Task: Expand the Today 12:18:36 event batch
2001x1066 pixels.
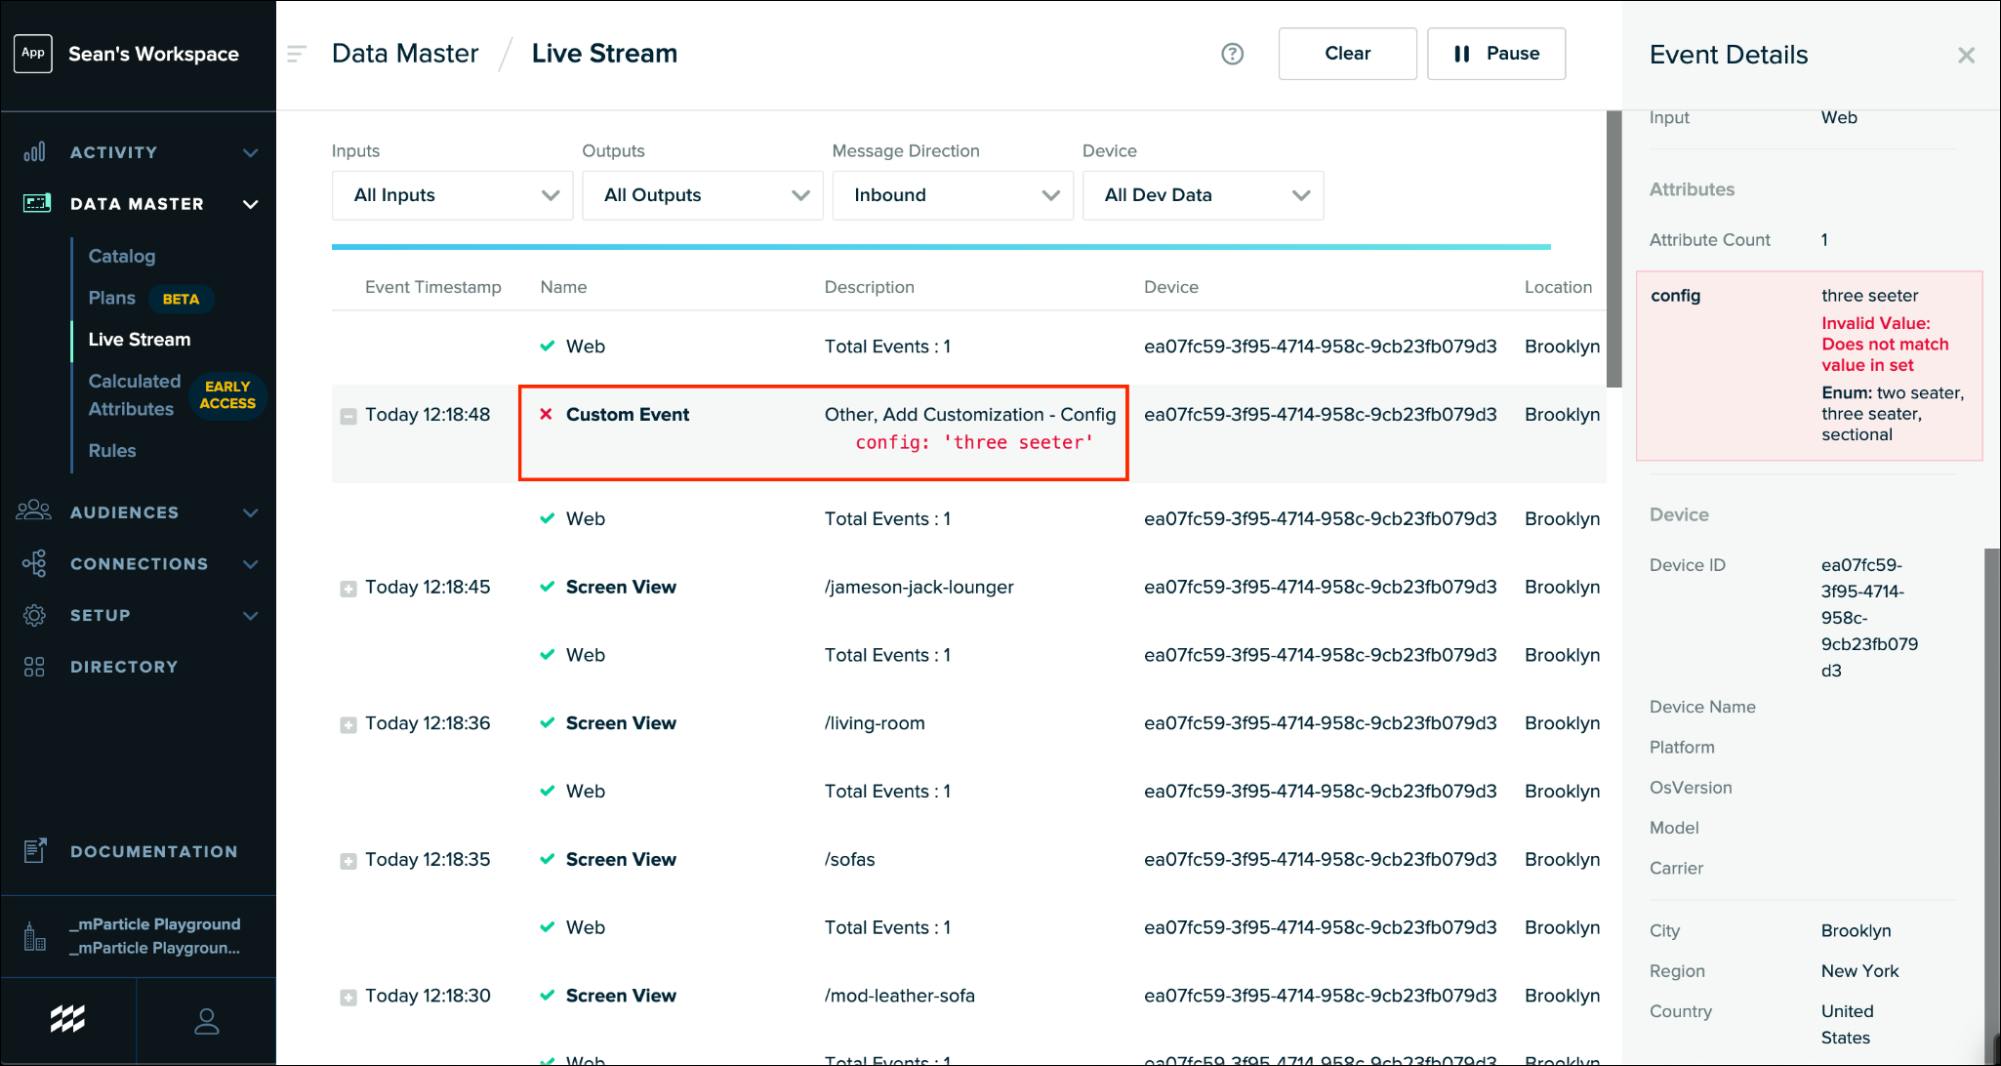Action: pos(348,725)
